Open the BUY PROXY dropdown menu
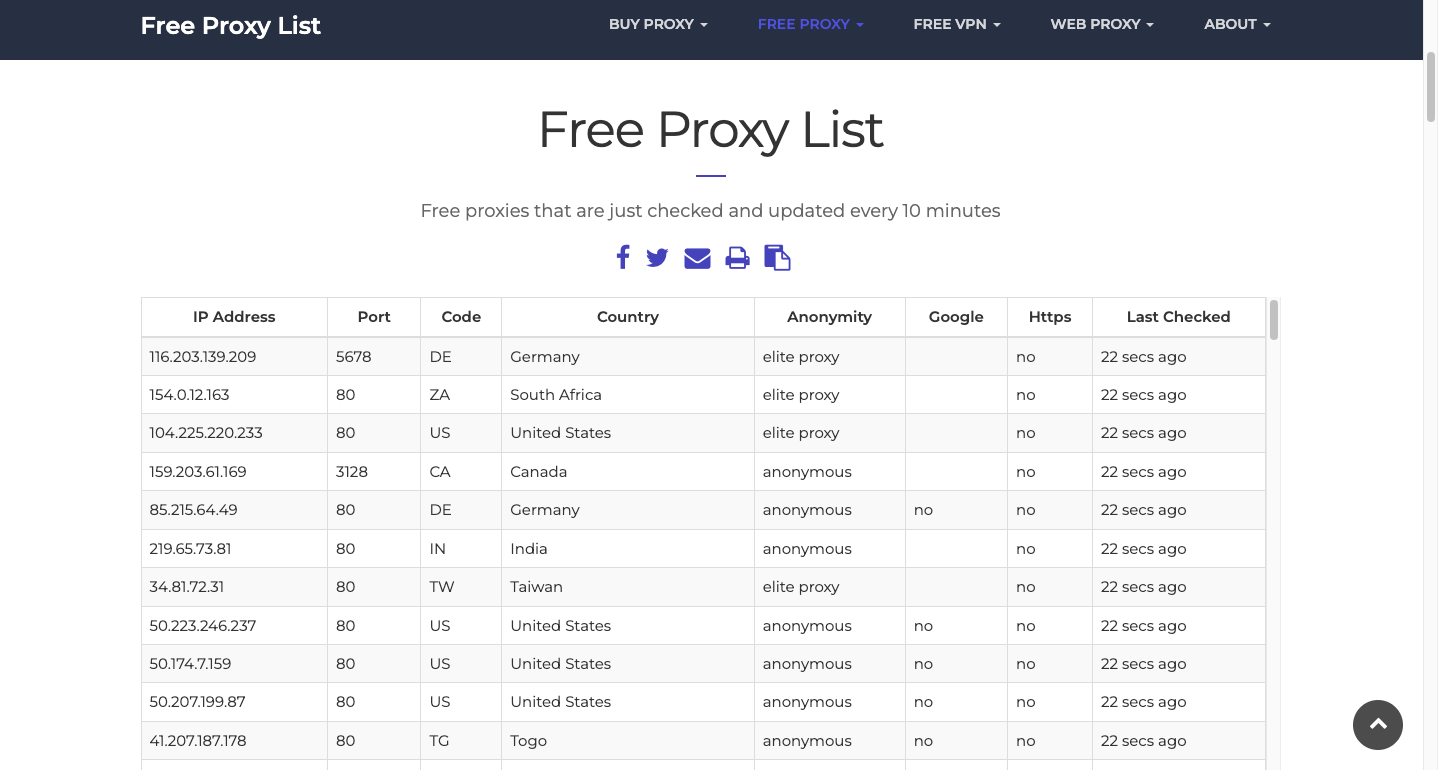 (x=658, y=24)
